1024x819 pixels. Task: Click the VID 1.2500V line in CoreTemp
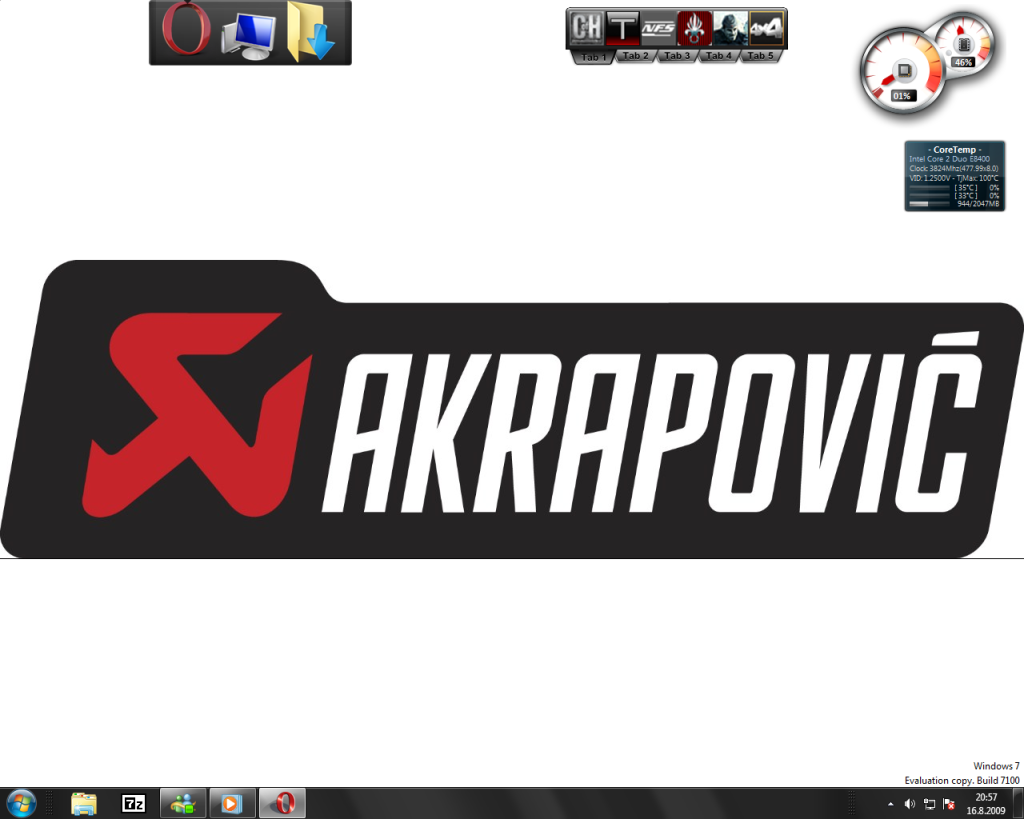(x=953, y=178)
